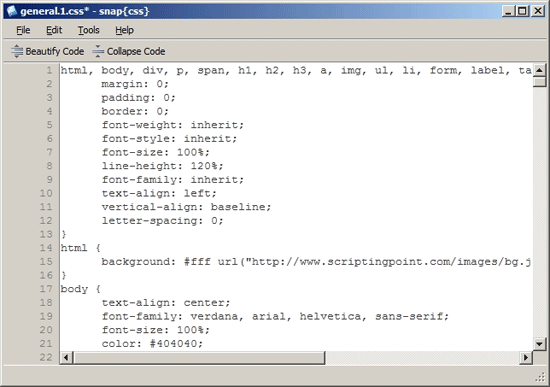Click 'font-size: 100%;' on line 20
The image size is (550, 387).
tap(155, 330)
